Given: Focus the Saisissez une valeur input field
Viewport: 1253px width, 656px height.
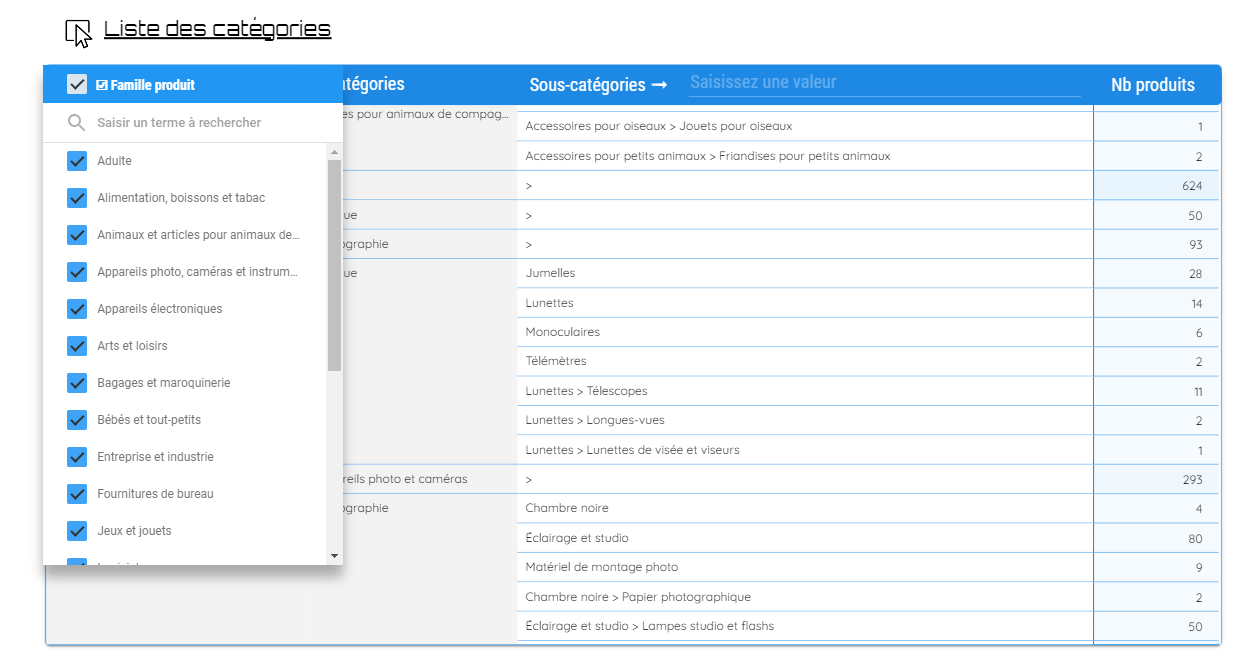Looking at the screenshot, I should point(885,82).
